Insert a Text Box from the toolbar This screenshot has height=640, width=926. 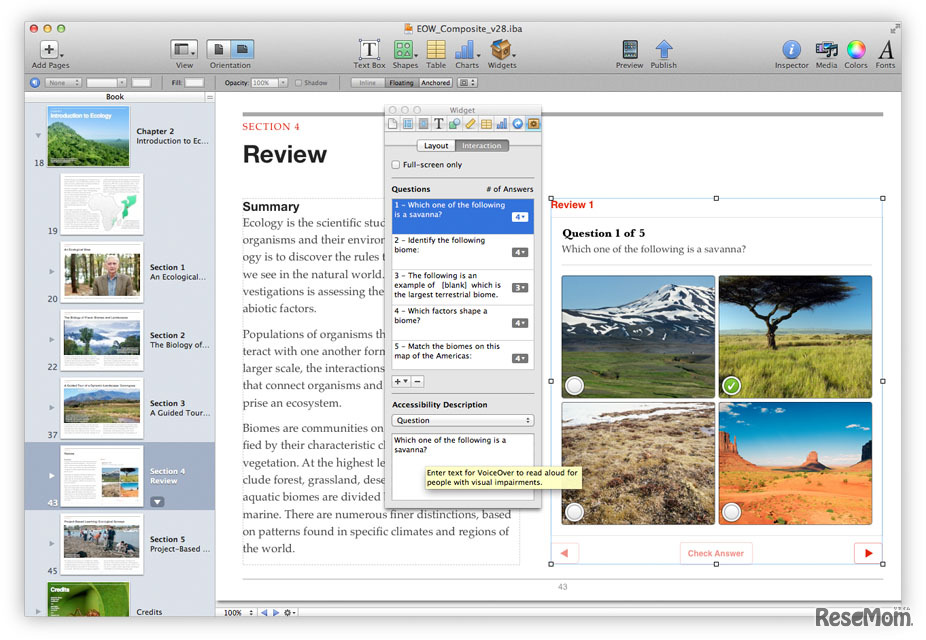pyautogui.click(x=369, y=50)
